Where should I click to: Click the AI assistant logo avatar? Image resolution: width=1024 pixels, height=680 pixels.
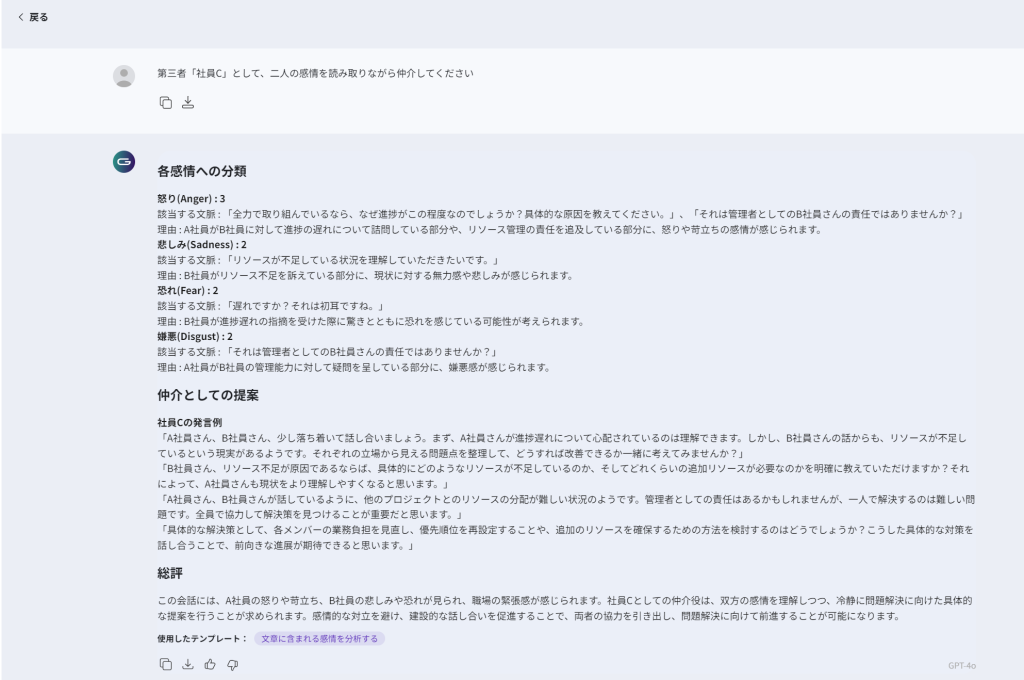tap(124, 162)
